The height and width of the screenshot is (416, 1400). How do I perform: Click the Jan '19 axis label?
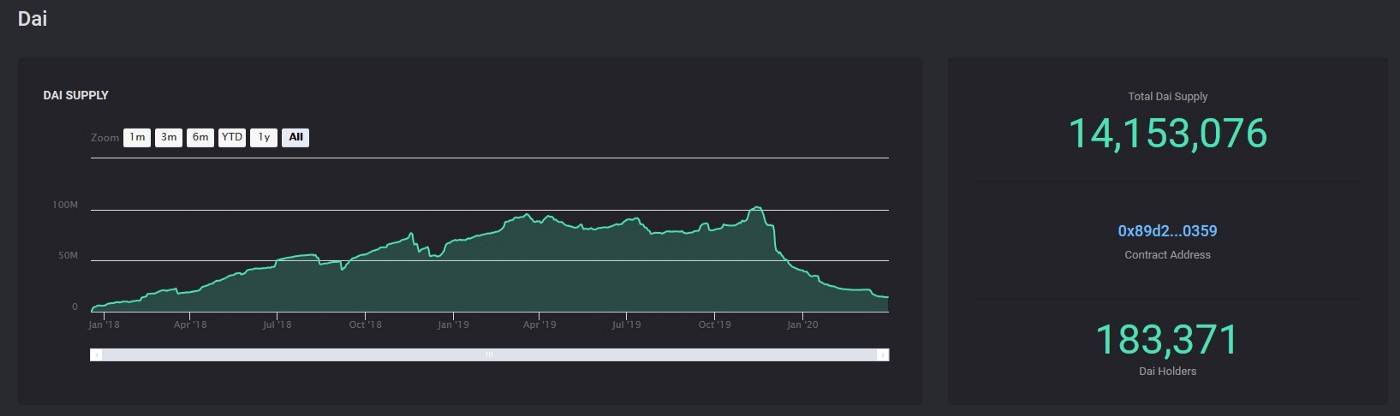point(453,324)
